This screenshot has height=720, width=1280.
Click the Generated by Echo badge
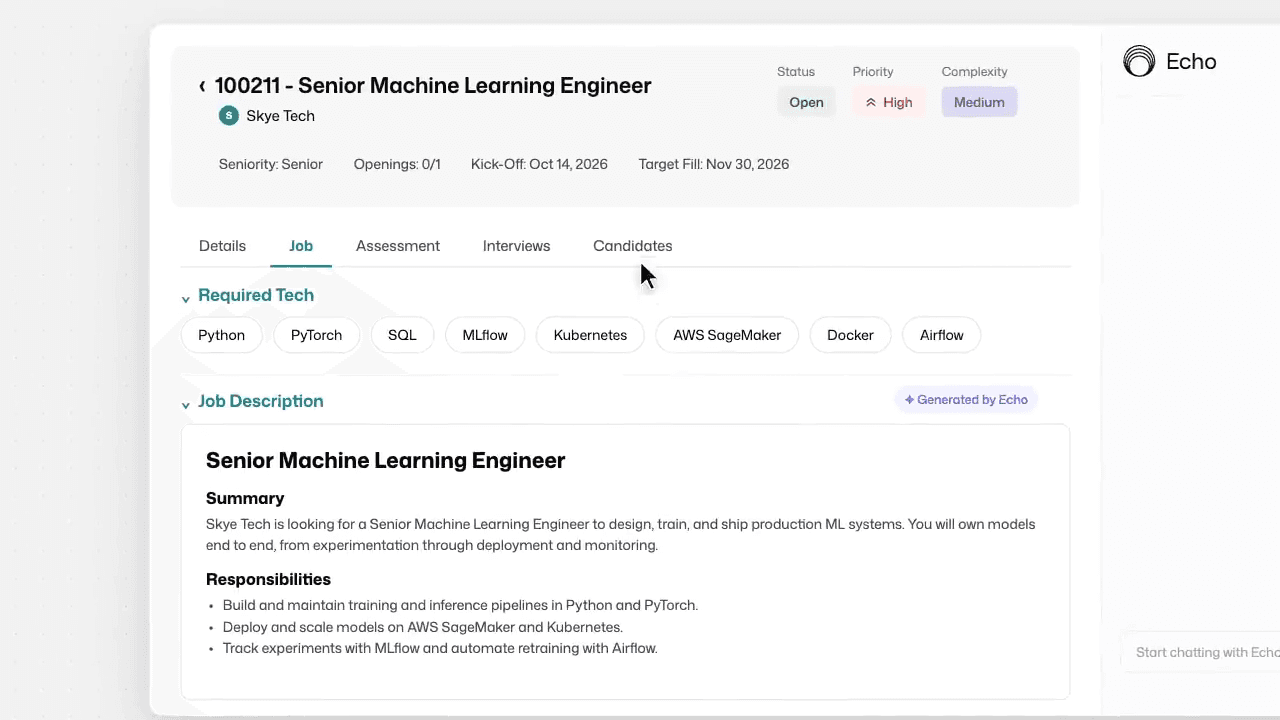pyautogui.click(x=966, y=400)
